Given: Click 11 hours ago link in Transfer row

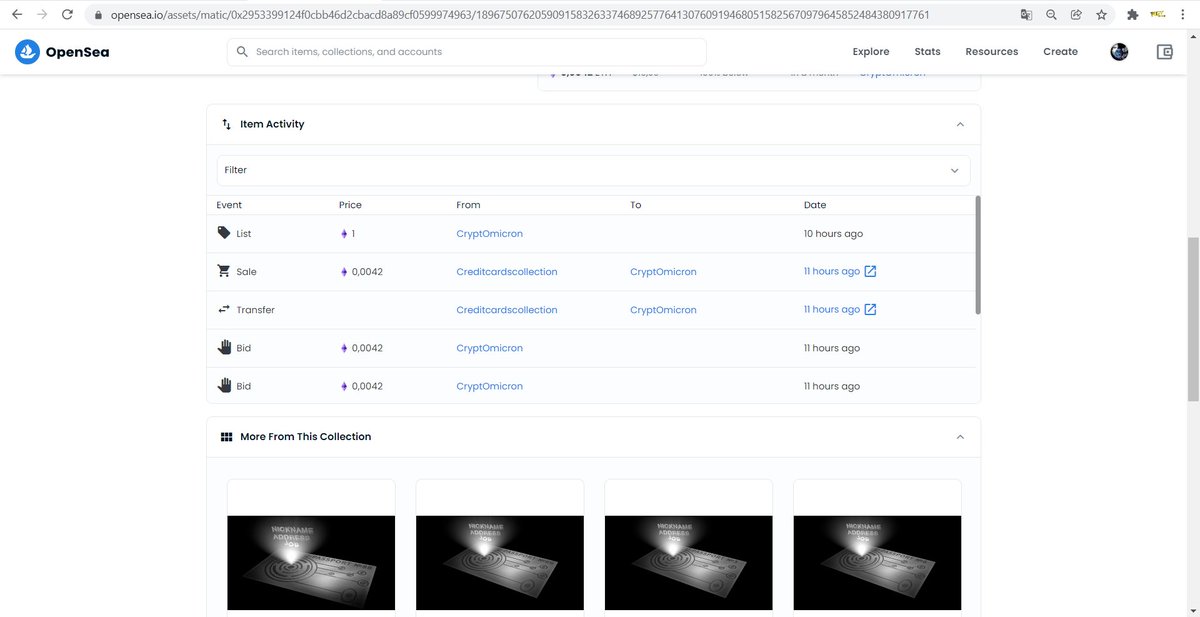Looking at the screenshot, I should point(832,309).
